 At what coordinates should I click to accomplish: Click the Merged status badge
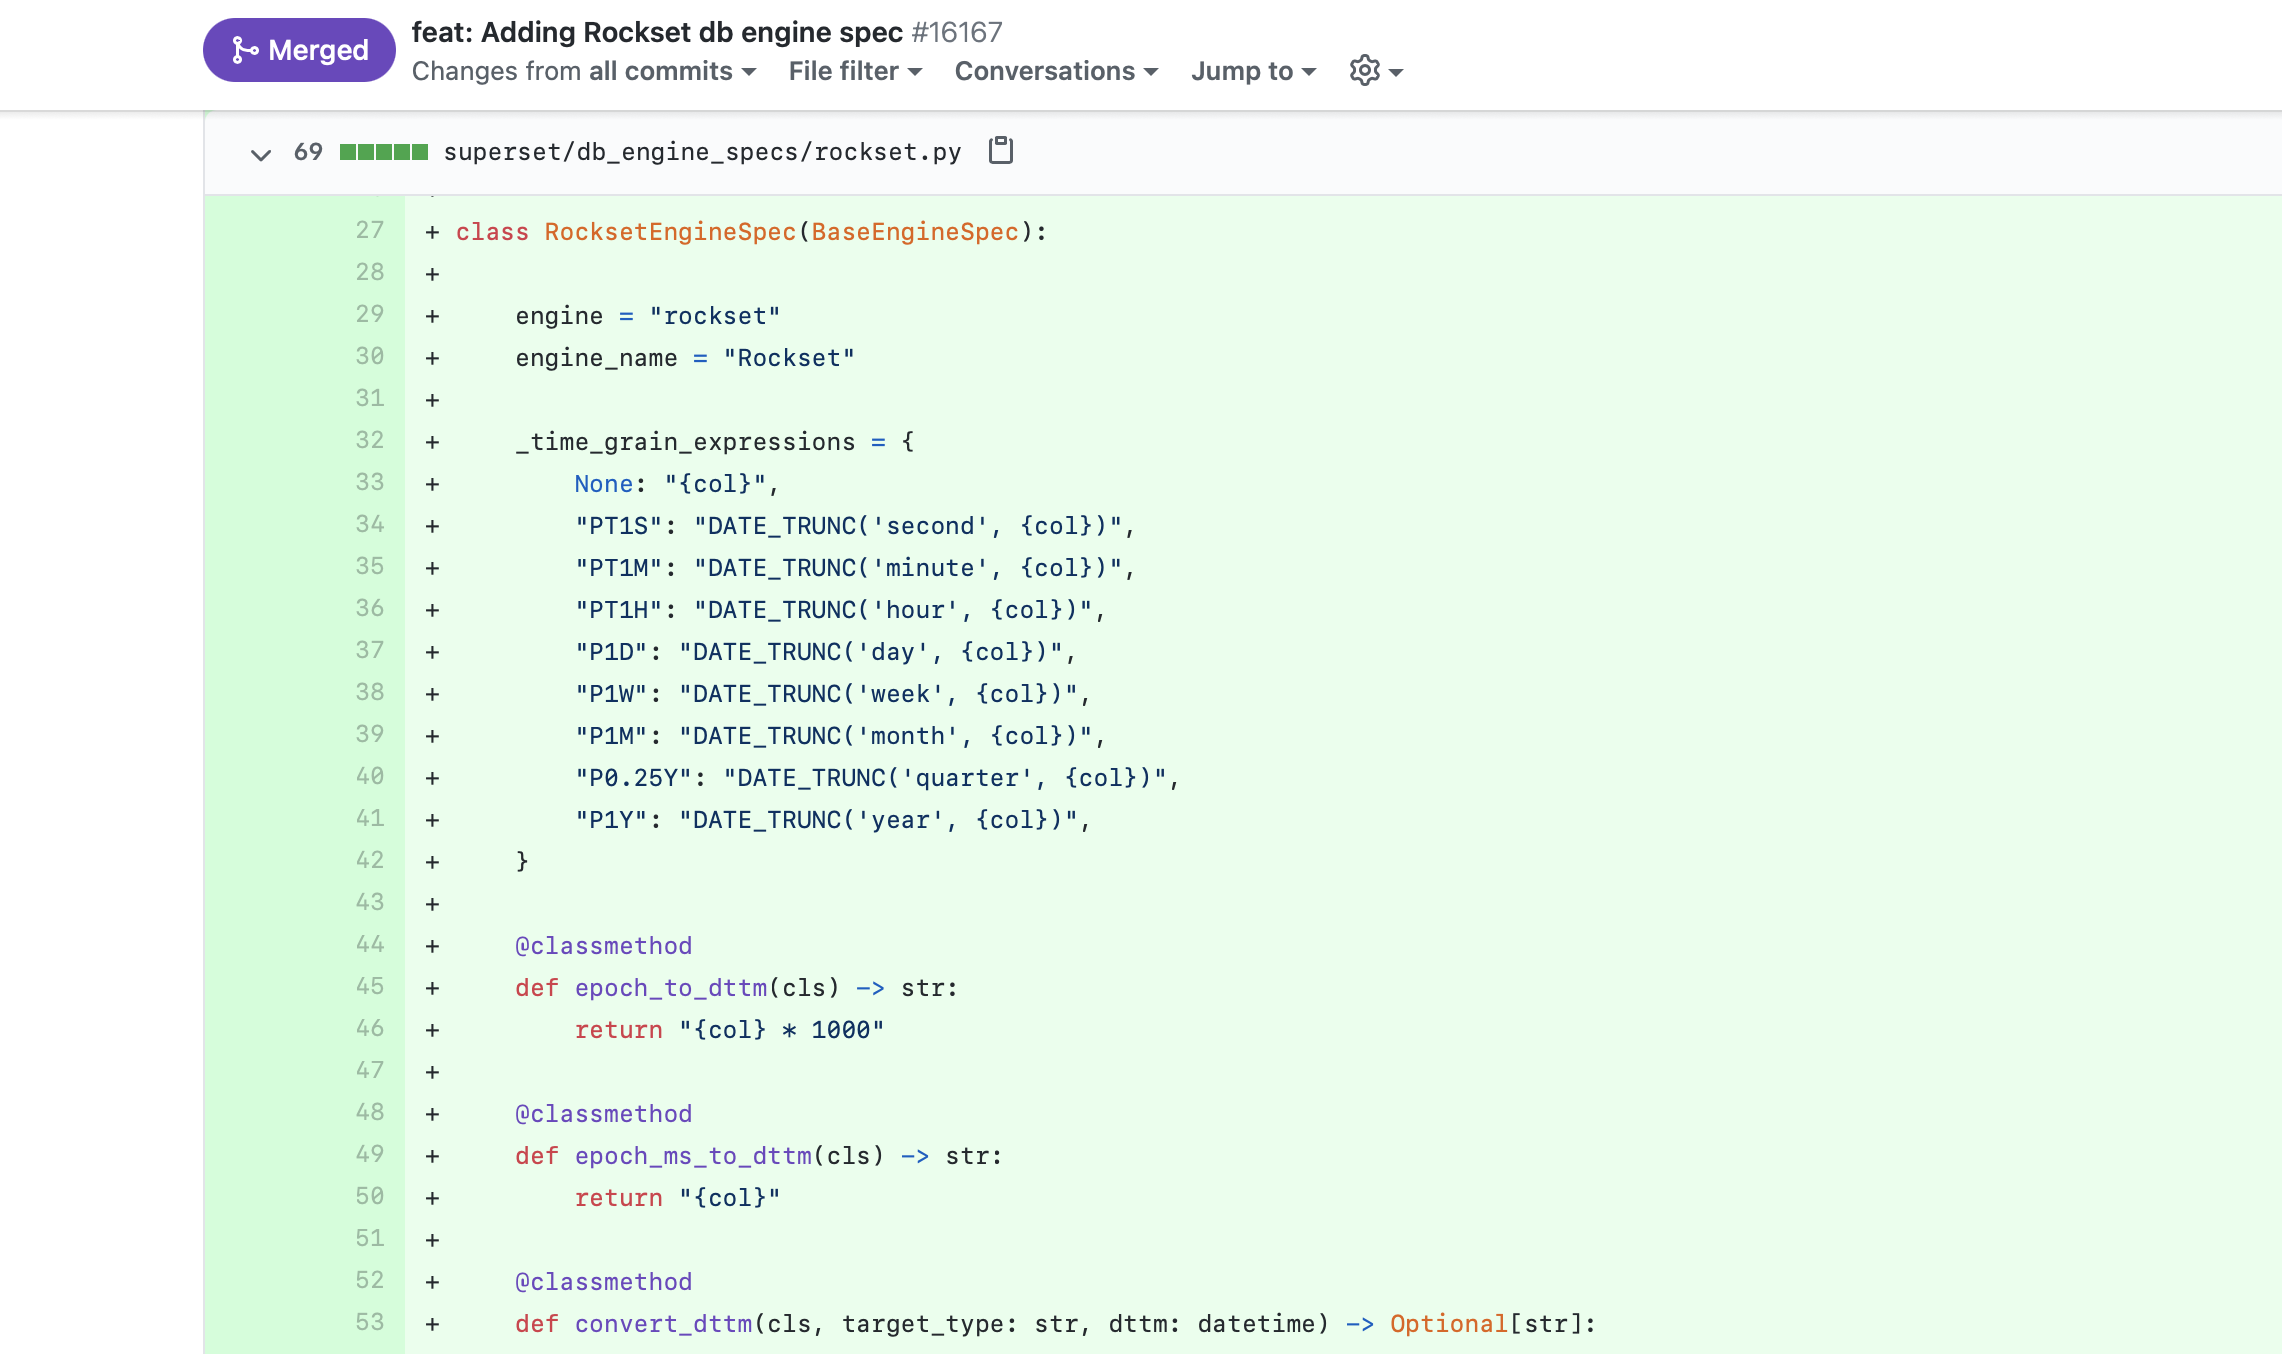pyautogui.click(x=298, y=48)
